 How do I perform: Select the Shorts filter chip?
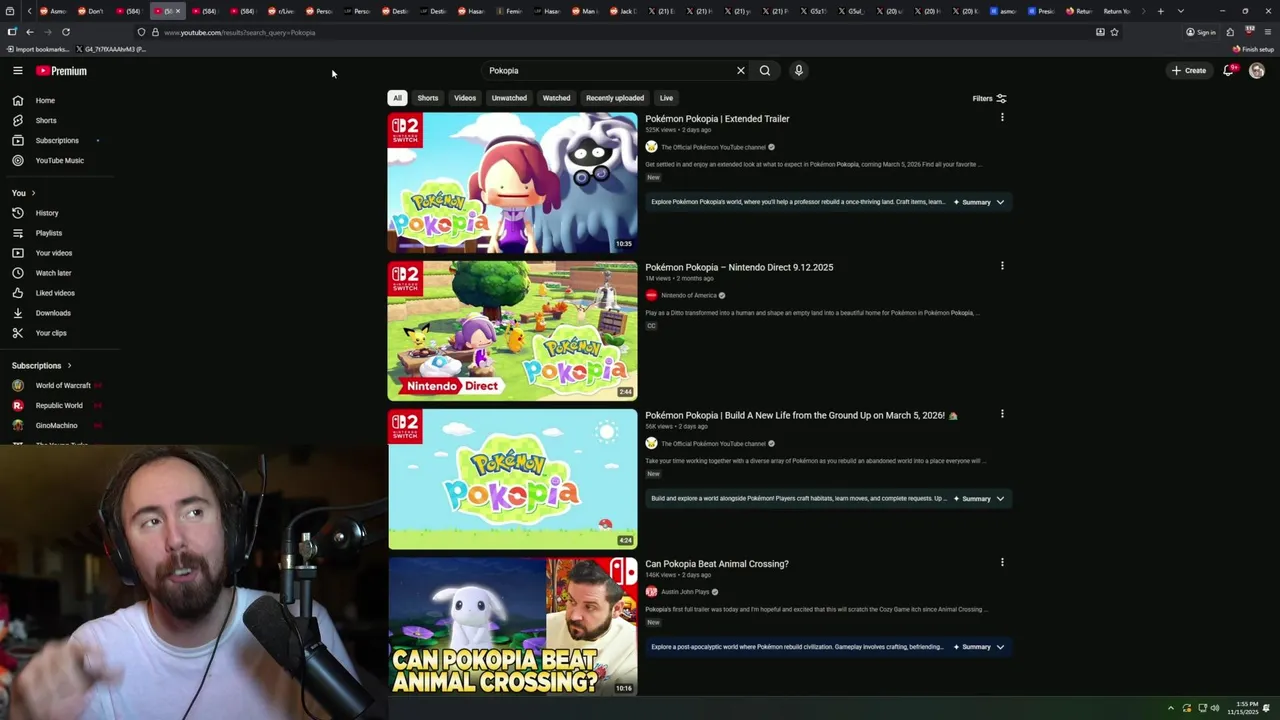click(428, 98)
